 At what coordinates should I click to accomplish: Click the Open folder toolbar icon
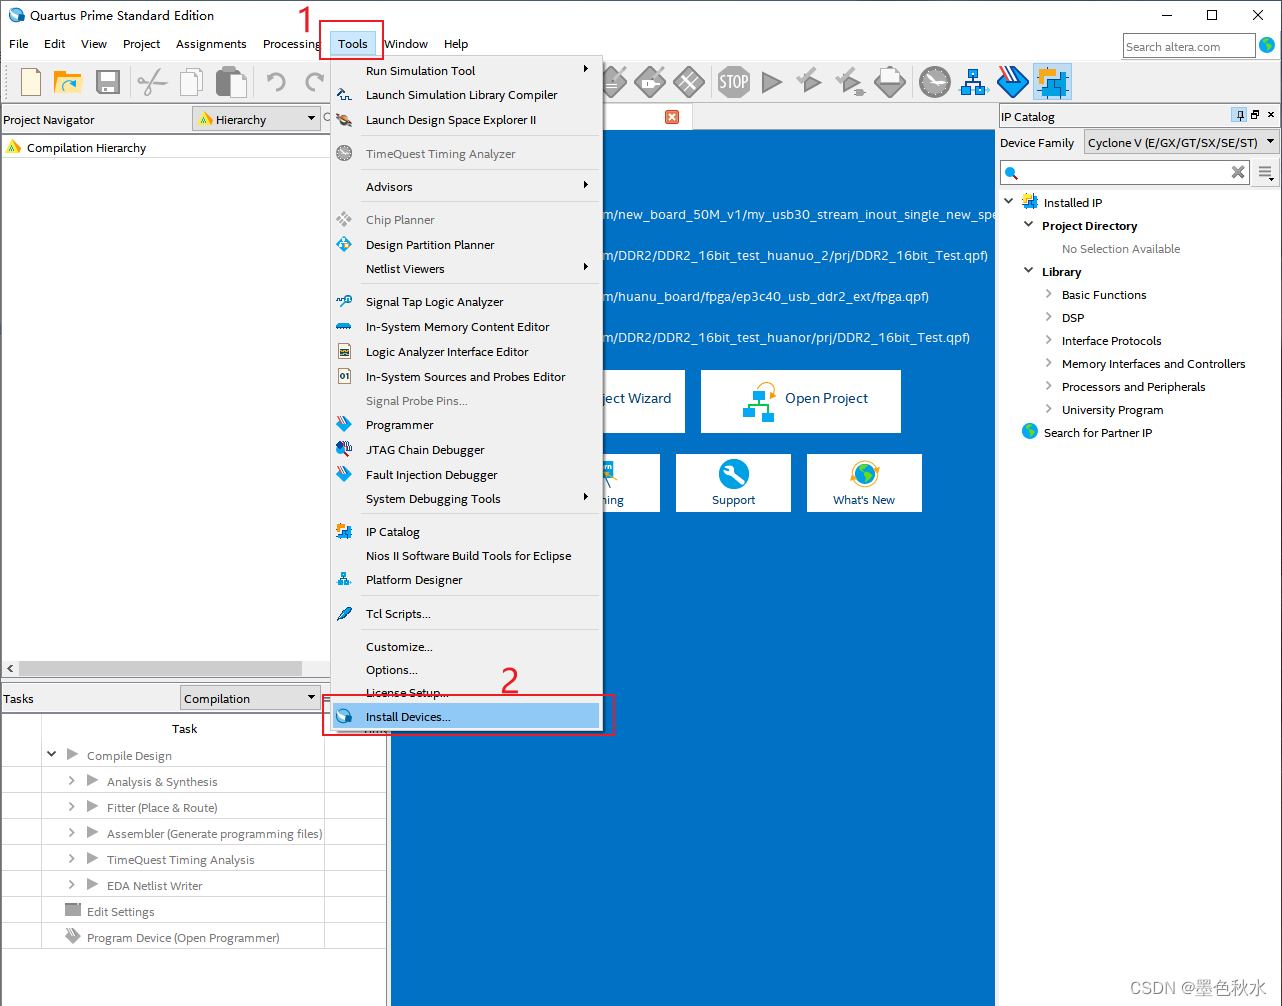click(x=68, y=82)
